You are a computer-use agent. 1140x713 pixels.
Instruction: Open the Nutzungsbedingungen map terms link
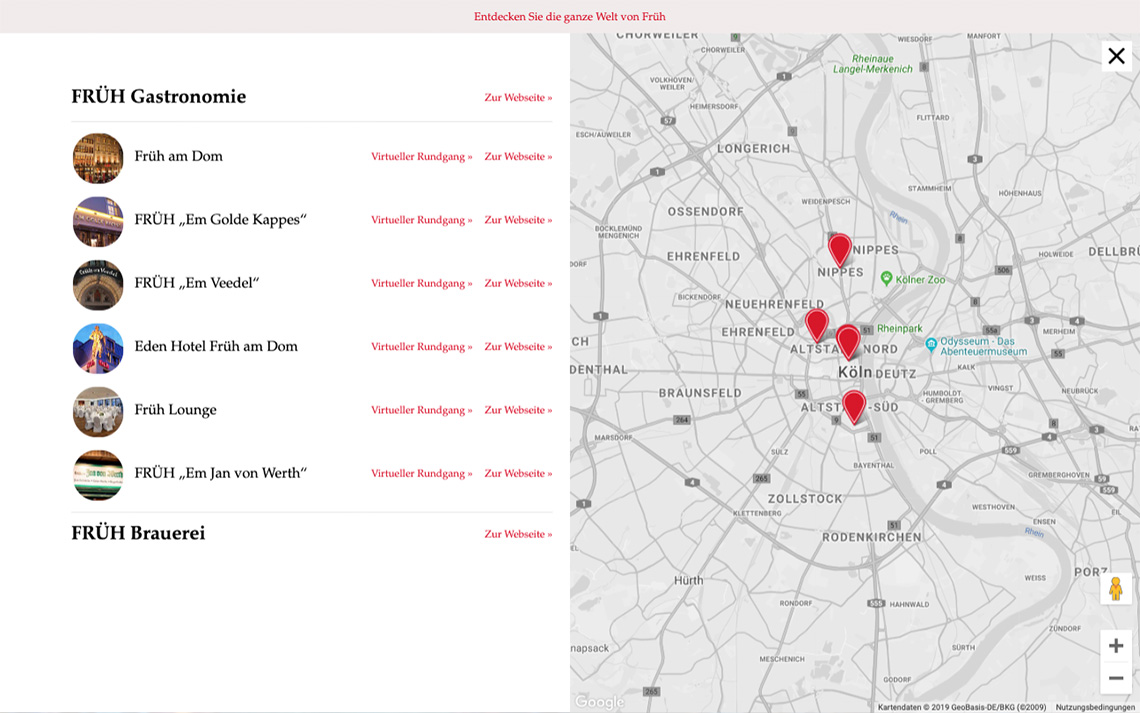[1095, 707]
